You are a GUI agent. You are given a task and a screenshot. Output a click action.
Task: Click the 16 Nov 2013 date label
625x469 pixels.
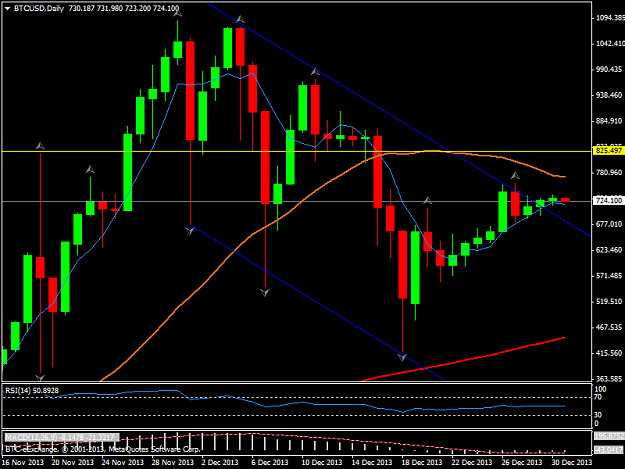coord(23,462)
